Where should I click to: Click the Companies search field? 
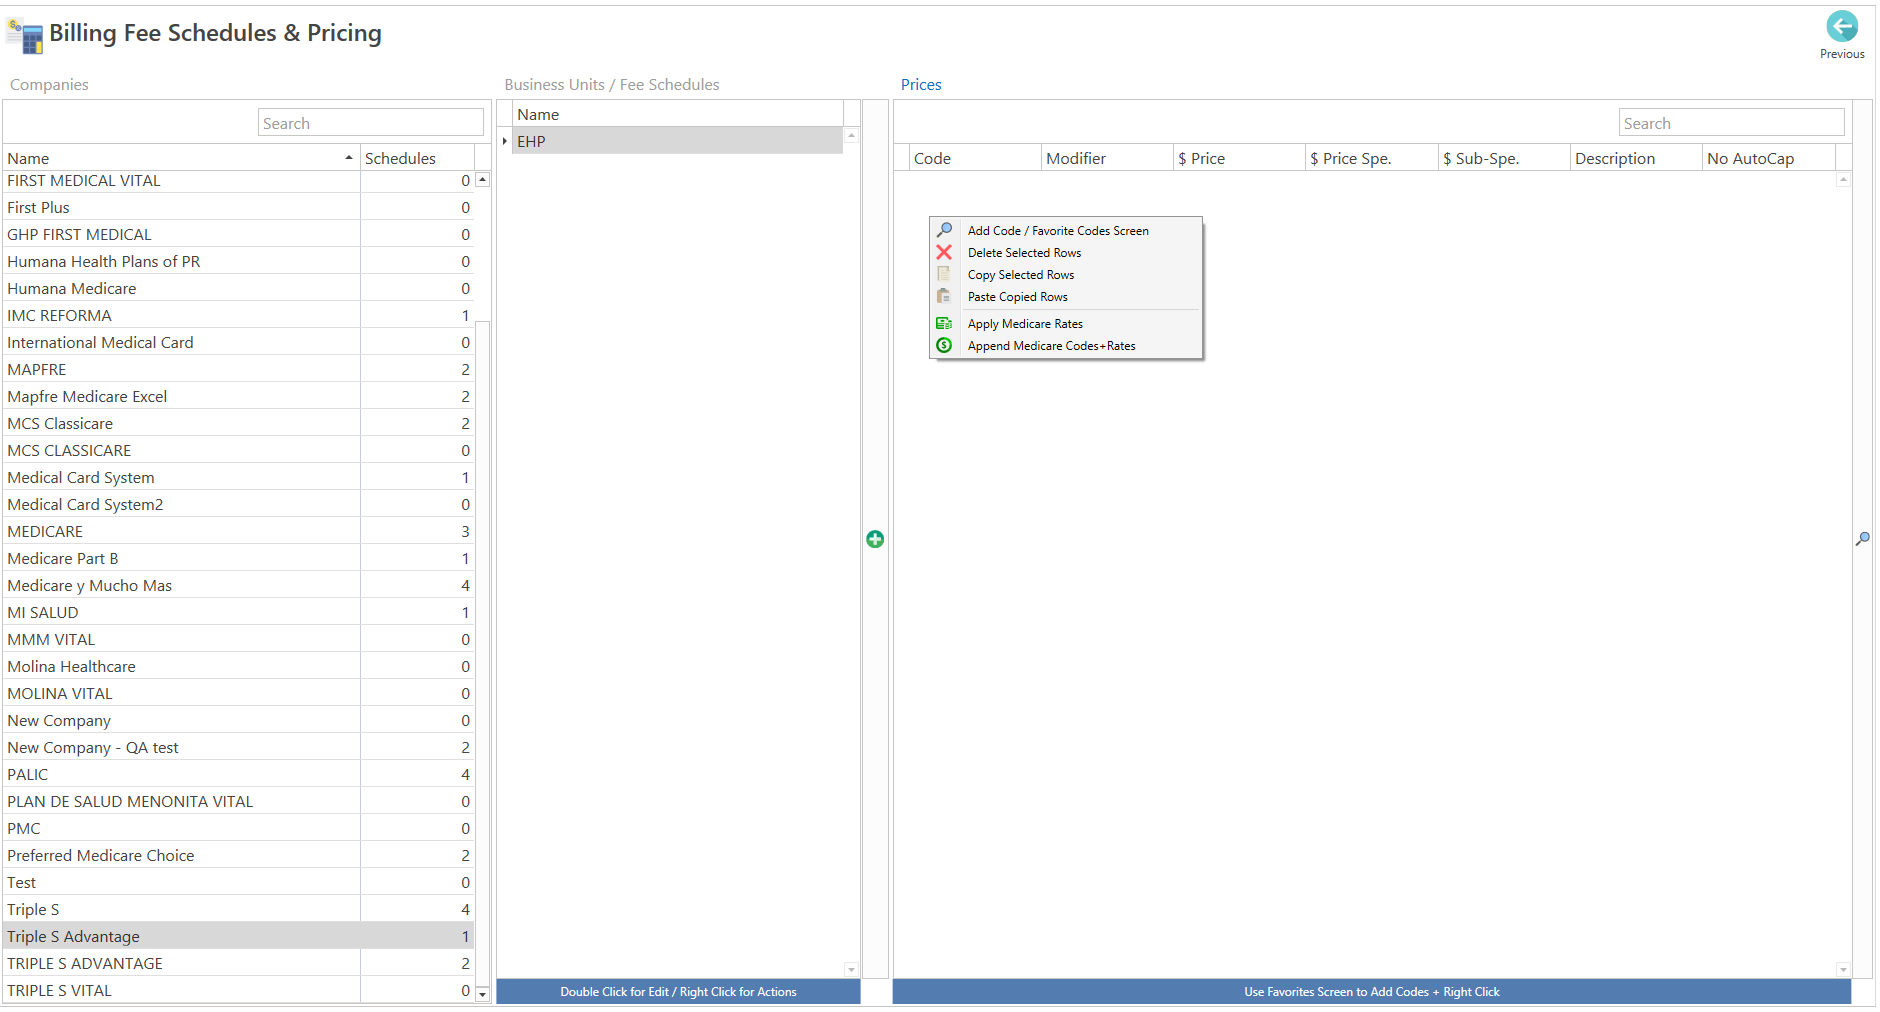click(x=371, y=123)
